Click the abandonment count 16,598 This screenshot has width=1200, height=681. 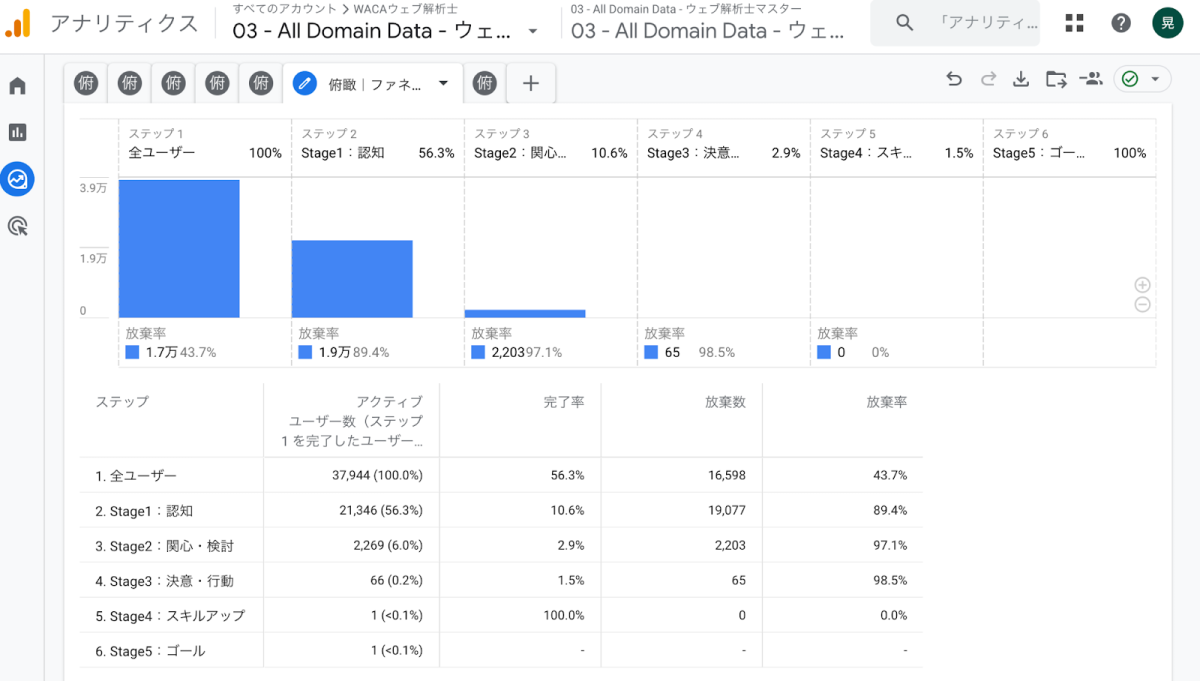[x=725, y=476]
